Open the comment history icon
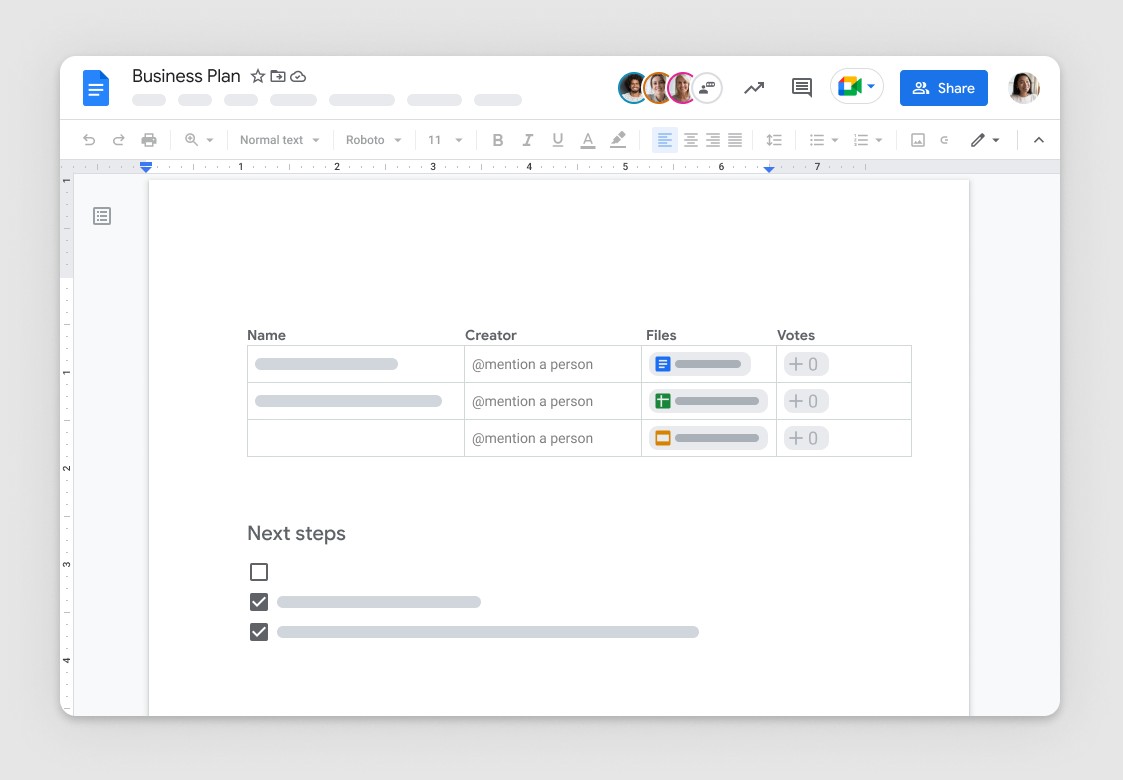Screen dimensions: 1123x780 click(x=801, y=88)
